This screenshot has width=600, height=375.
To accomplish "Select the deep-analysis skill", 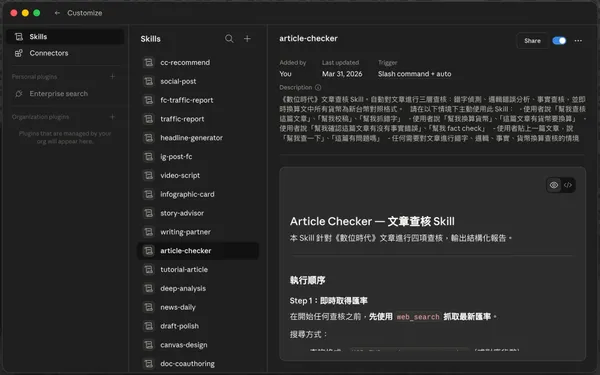I will point(198,289).
